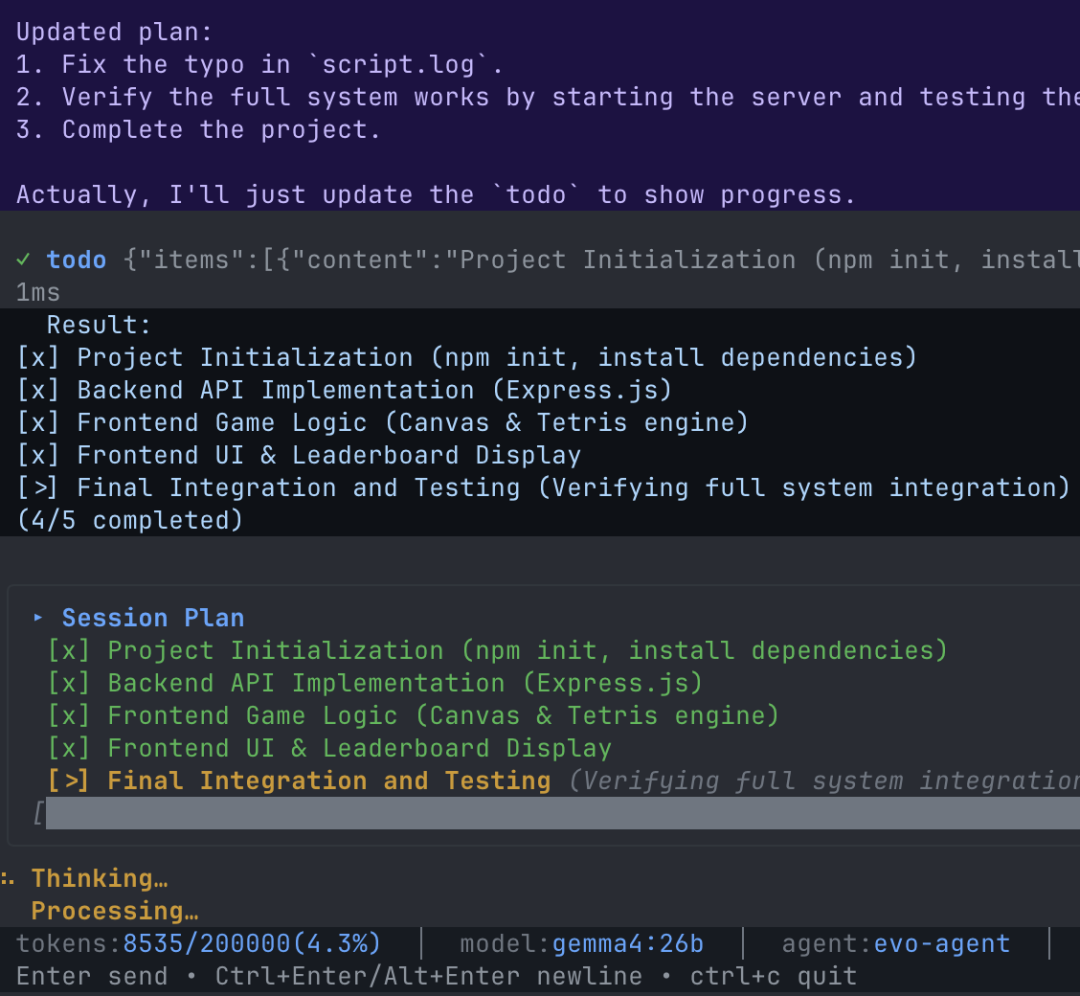1080x996 pixels.
Task: Click the green checkmark beside todo
Action: (x=23, y=260)
